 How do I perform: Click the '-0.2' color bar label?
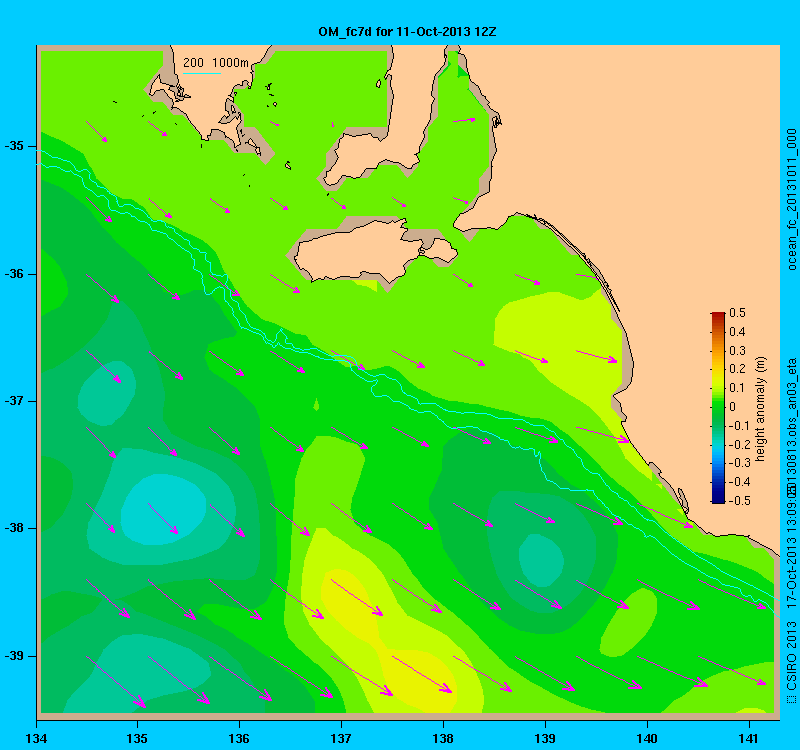[739, 444]
